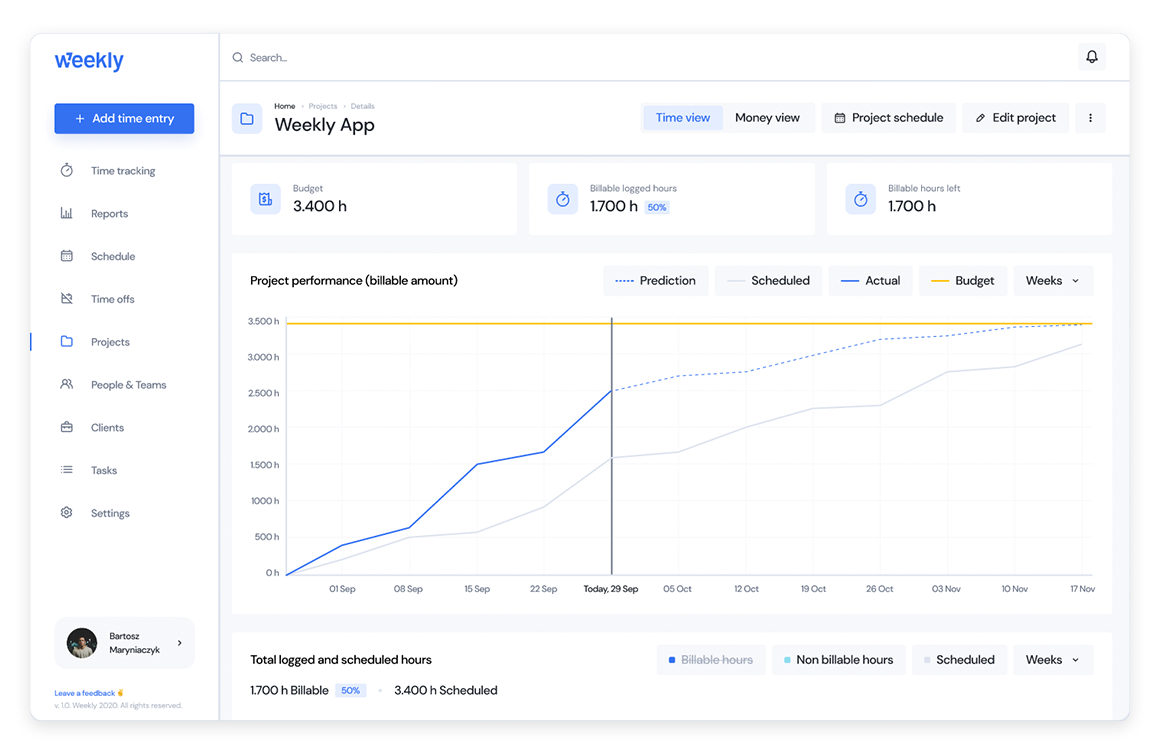Viewport: 1160px width, 750px height.
Task: Hide the Scheduled line in performance chart
Action: click(768, 281)
